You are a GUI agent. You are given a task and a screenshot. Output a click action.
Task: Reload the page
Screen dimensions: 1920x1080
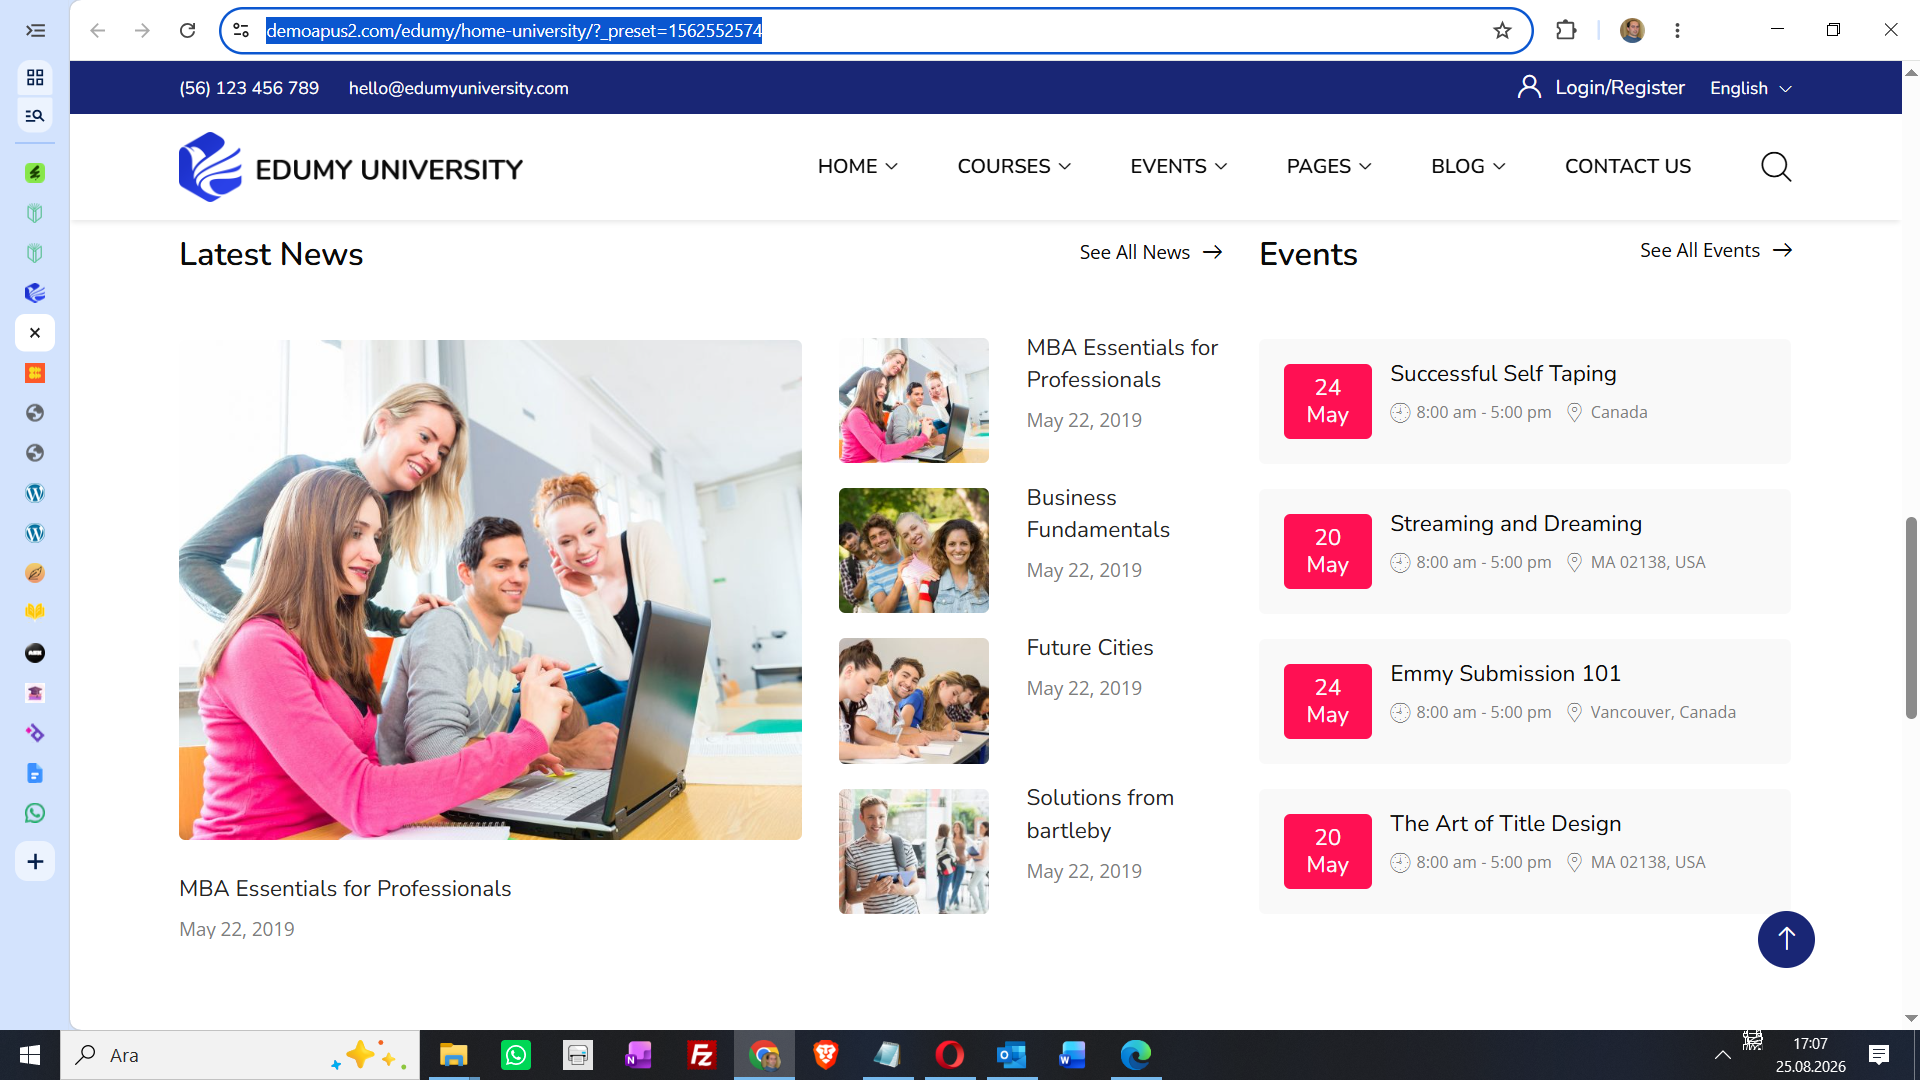point(187,30)
